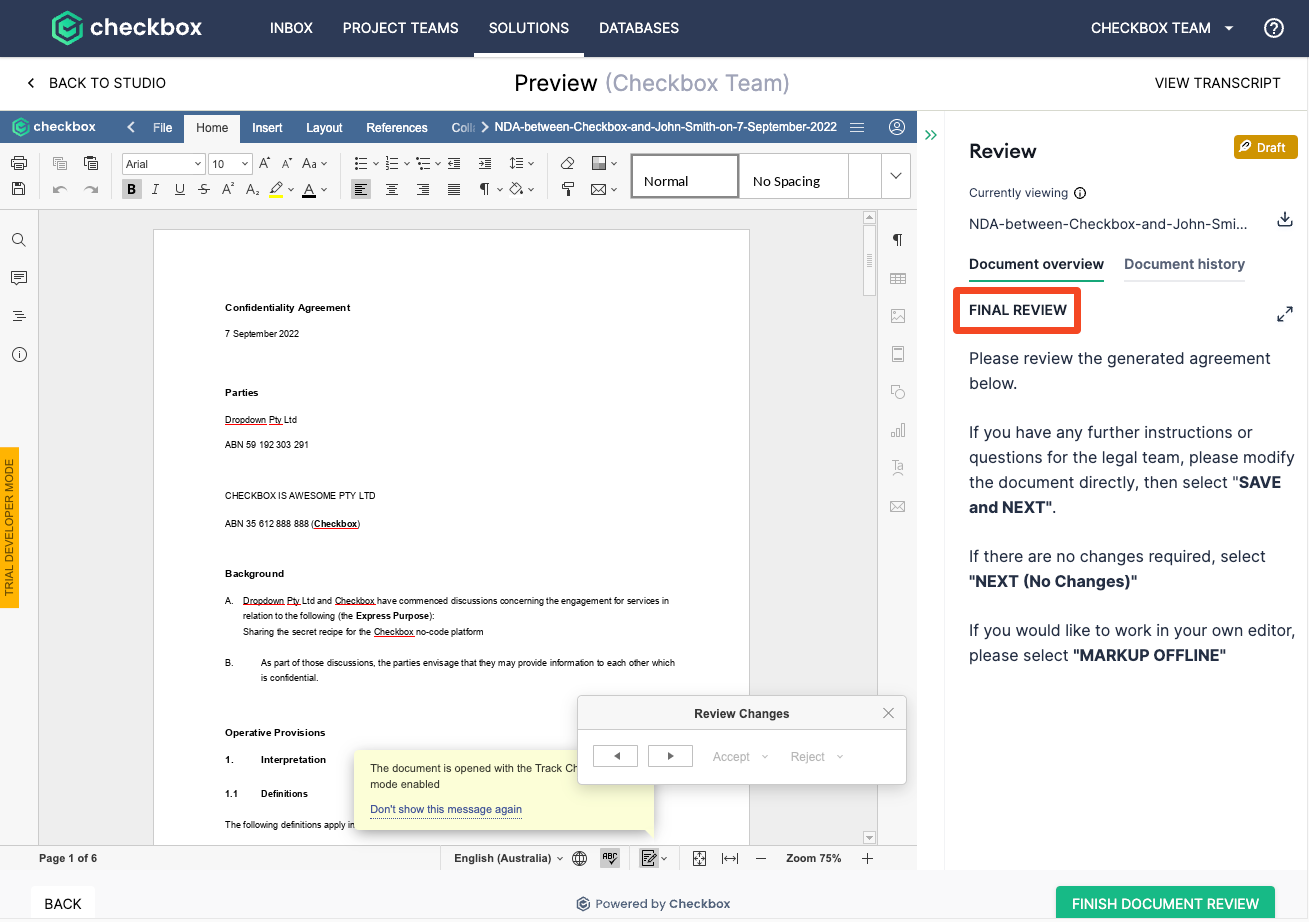Toggle fit to page zoom

tap(700, 858)
